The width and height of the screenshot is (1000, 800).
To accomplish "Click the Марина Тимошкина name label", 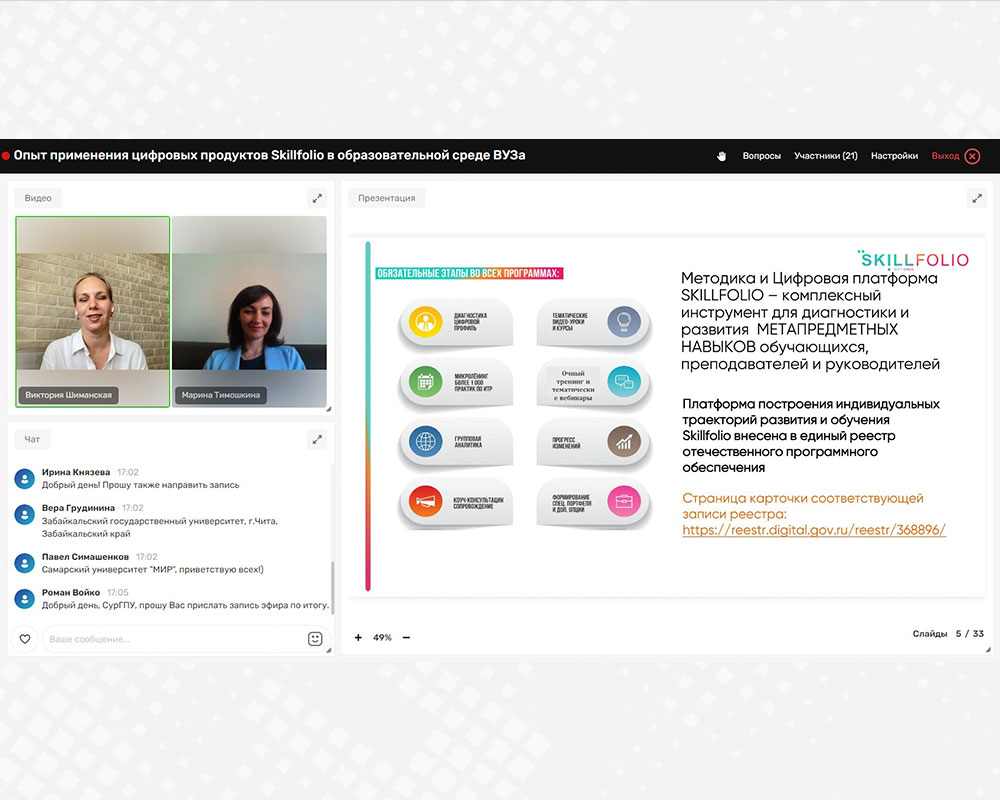I will point(221,395).
